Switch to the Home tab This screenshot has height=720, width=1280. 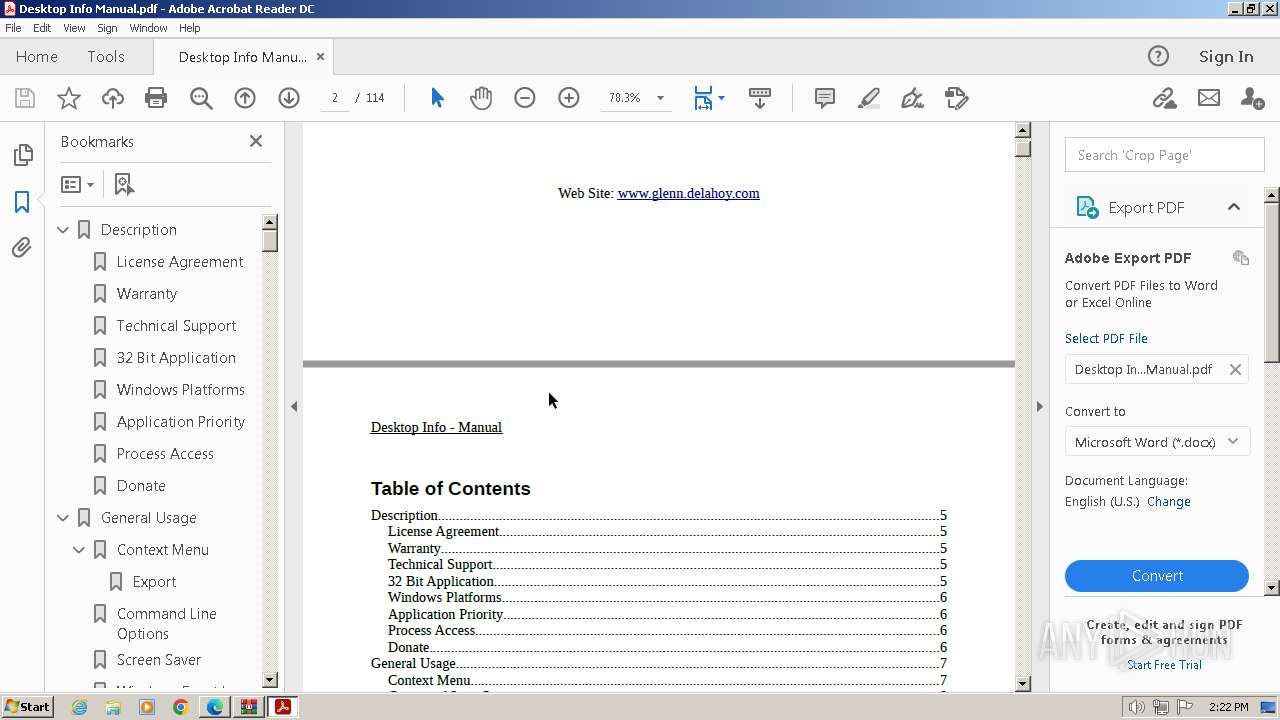[x=37, y=57]
